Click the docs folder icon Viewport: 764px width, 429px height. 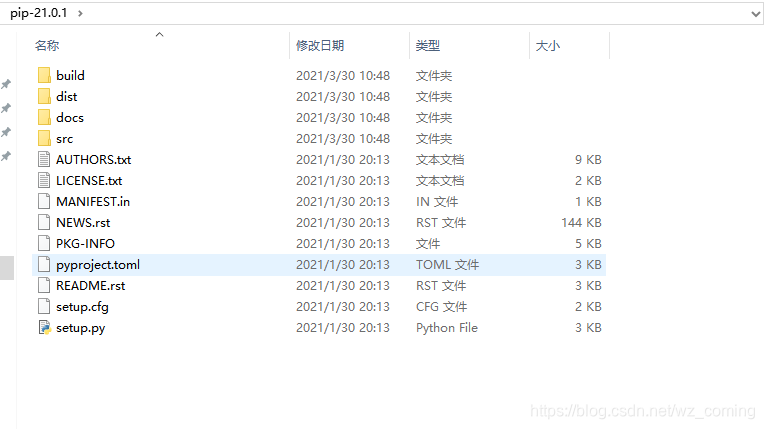pos(44,117)
